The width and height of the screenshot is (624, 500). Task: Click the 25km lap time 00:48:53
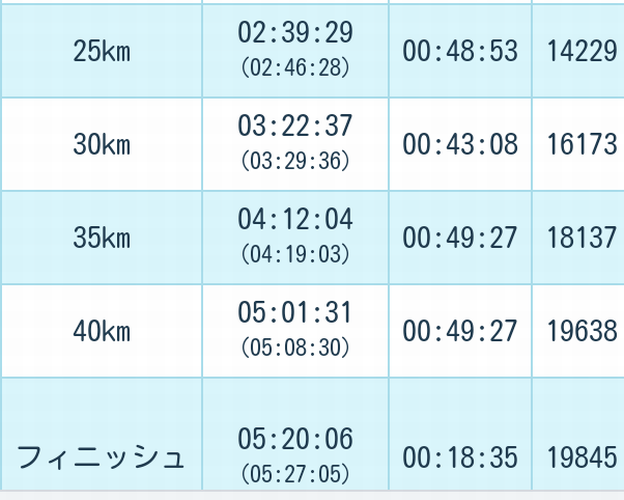pyautogui.click(x=460, y=51)
